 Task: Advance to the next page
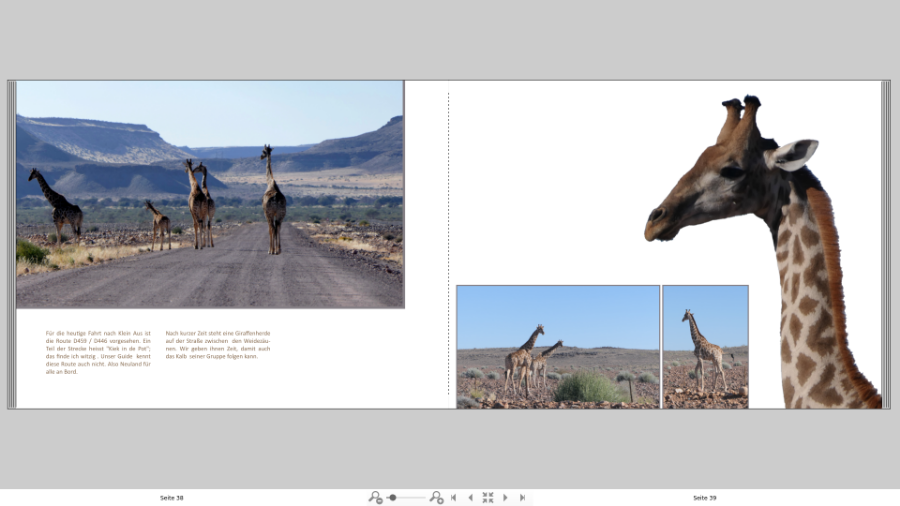click(x=505, y=497)
